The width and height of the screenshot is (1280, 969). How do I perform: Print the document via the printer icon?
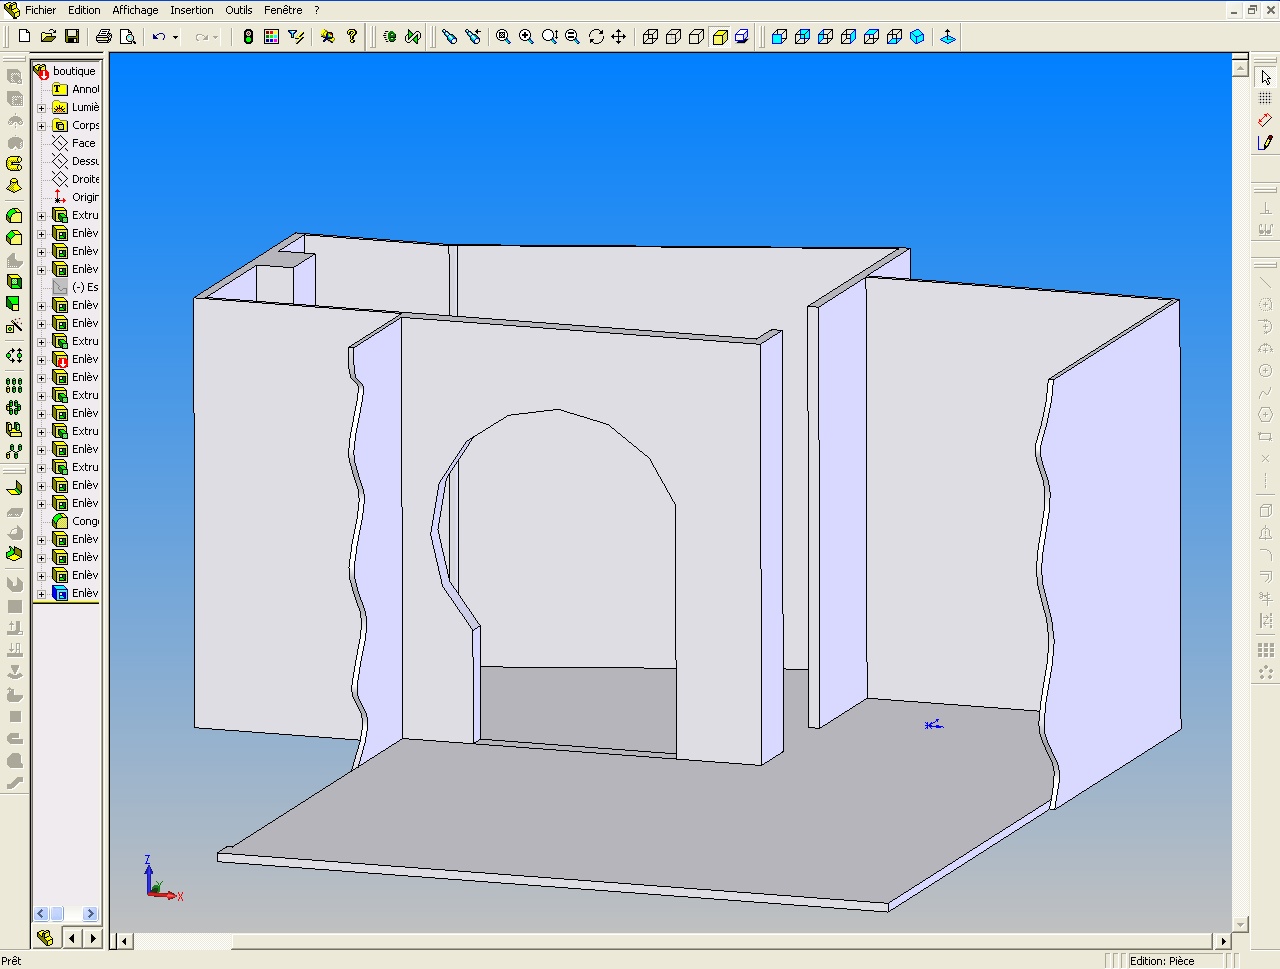click(104, 36)
